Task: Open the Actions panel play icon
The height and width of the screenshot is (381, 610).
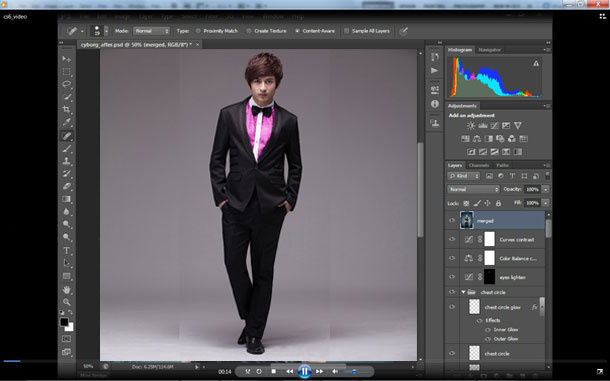Action: coord(435,70)
